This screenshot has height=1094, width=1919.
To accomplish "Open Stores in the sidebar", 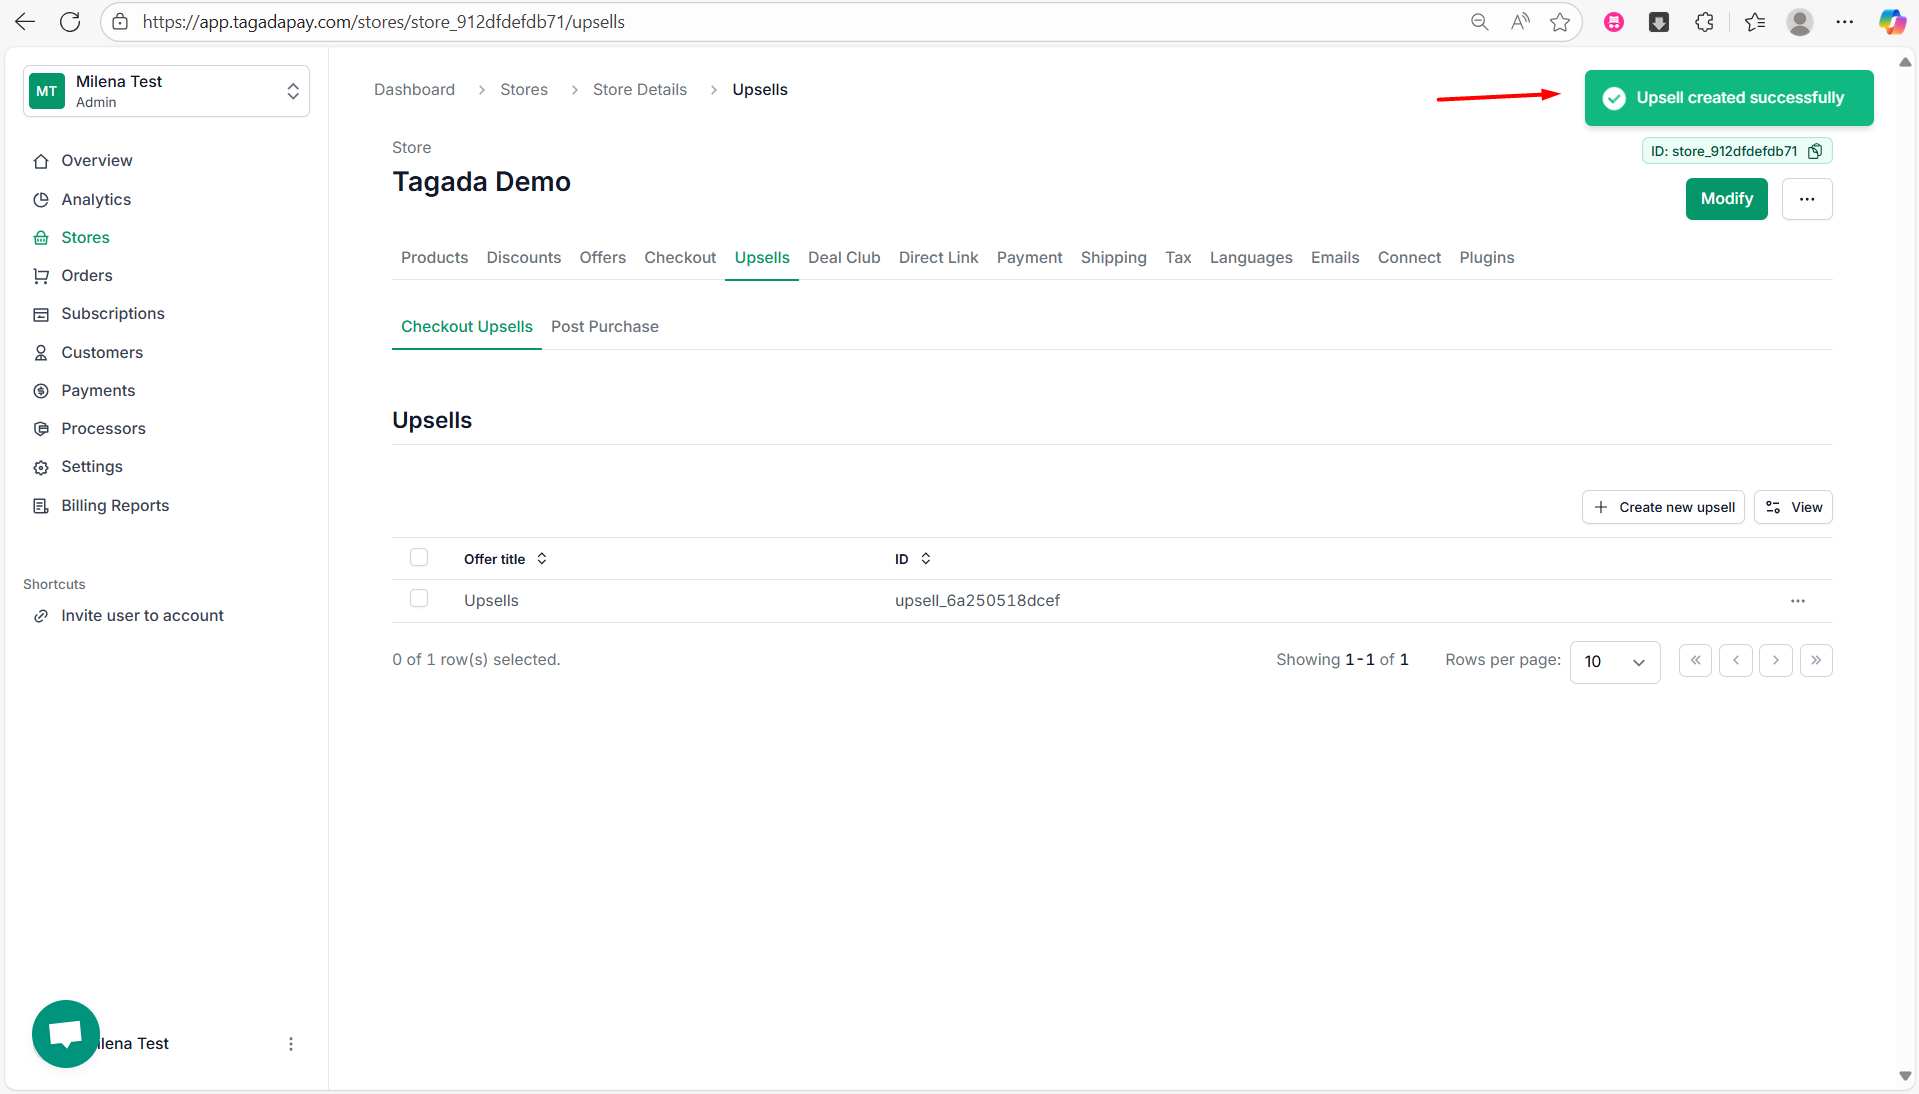I will tap(85, 237).
